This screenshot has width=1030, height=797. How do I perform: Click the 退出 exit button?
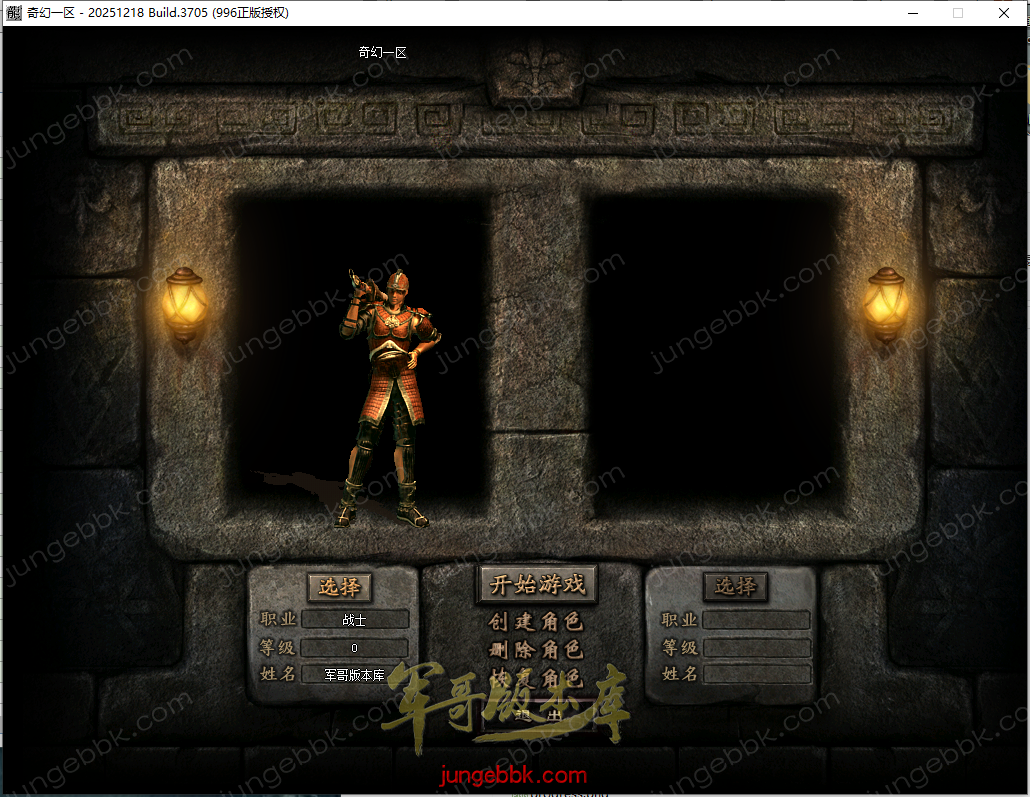click(x=536, y=716)
